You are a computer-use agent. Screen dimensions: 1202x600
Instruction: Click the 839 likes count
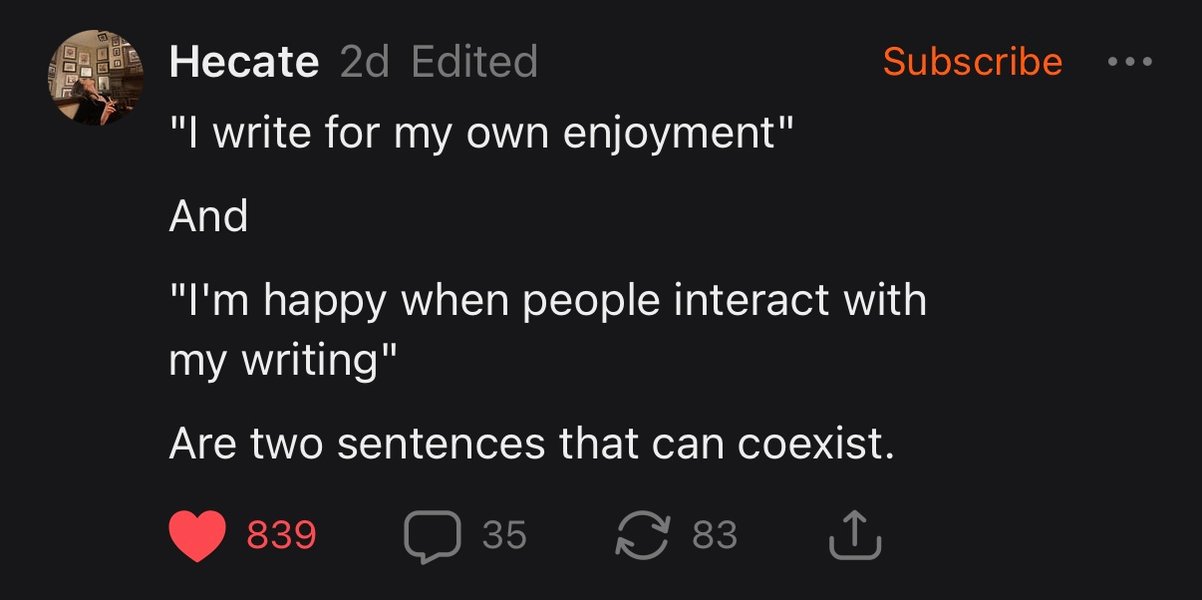coord(281,536)
